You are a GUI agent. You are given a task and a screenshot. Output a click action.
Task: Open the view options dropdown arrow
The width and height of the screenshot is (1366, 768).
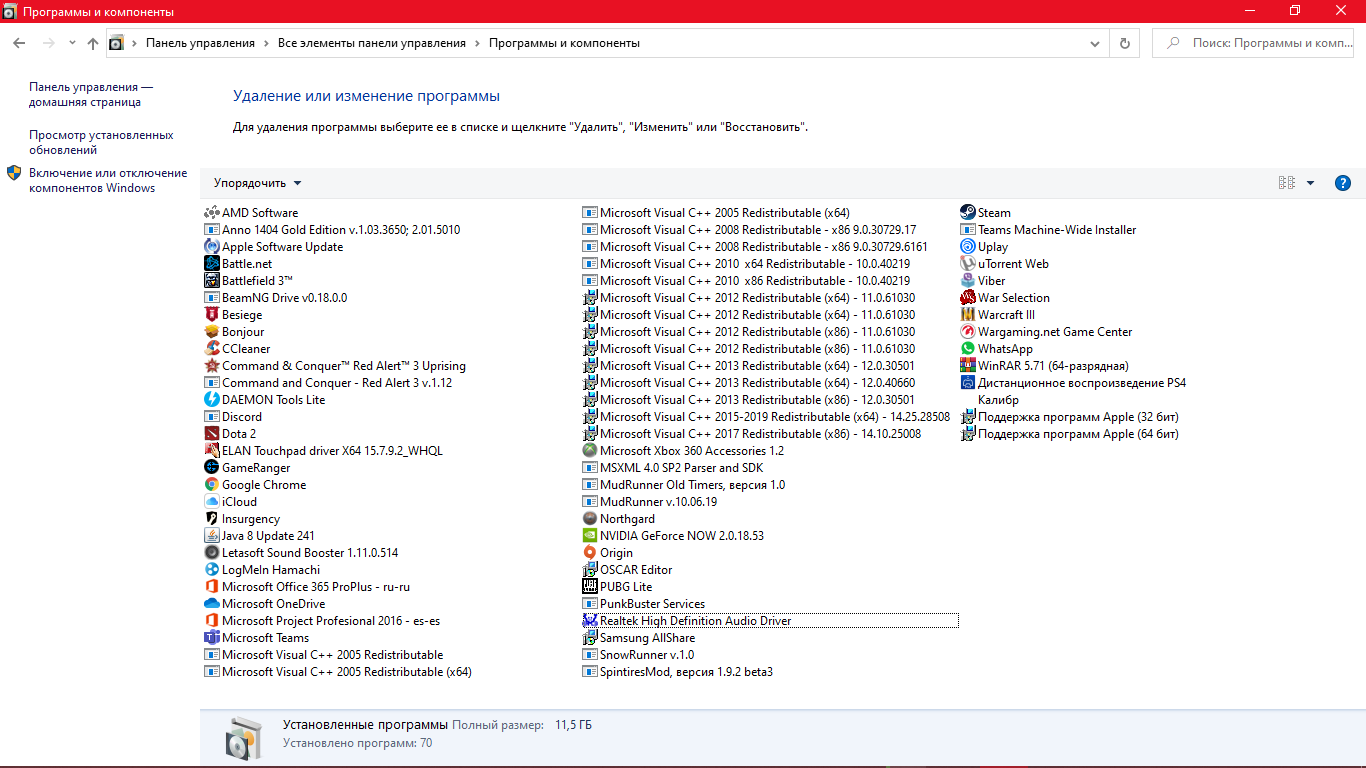[x=1310, y=183]
